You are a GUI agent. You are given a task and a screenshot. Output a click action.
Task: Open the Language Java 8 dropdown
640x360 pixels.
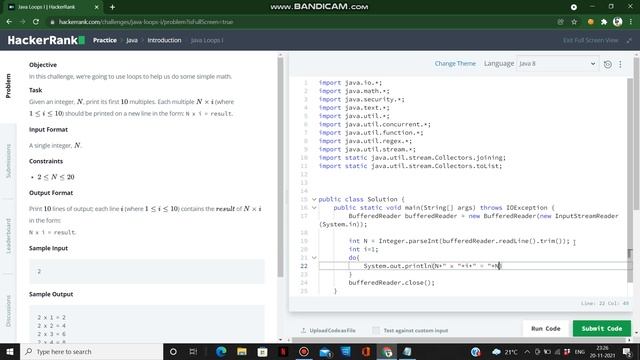[x=557, y=63]
